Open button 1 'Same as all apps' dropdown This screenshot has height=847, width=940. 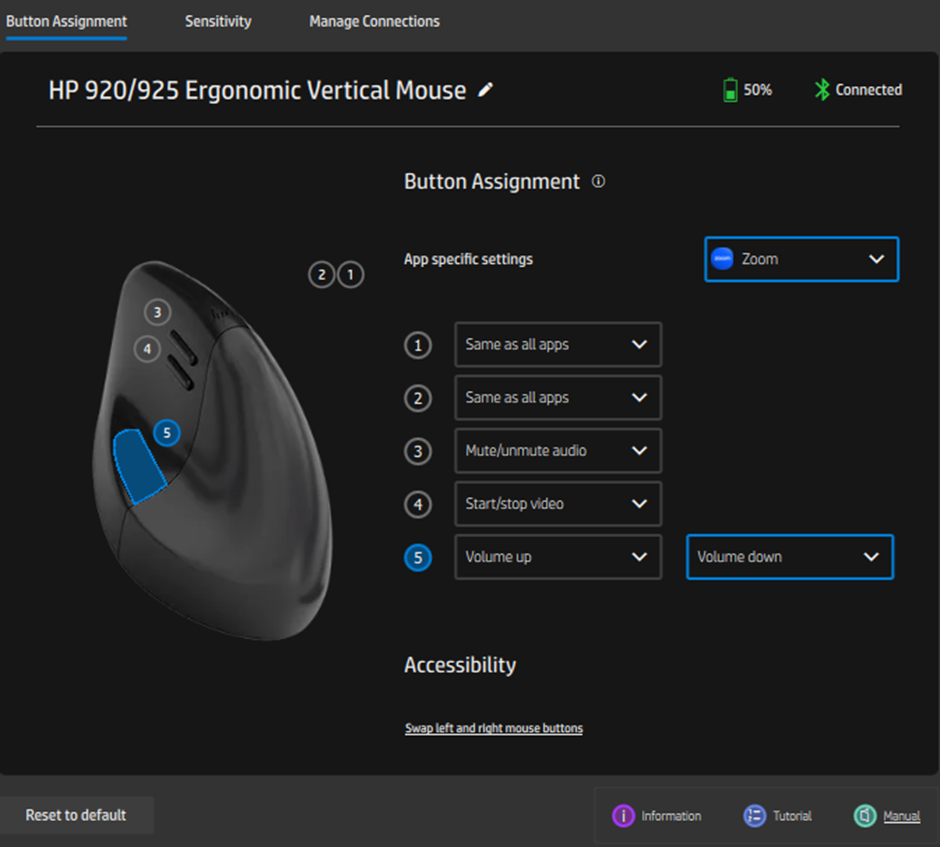coord(558,345)
